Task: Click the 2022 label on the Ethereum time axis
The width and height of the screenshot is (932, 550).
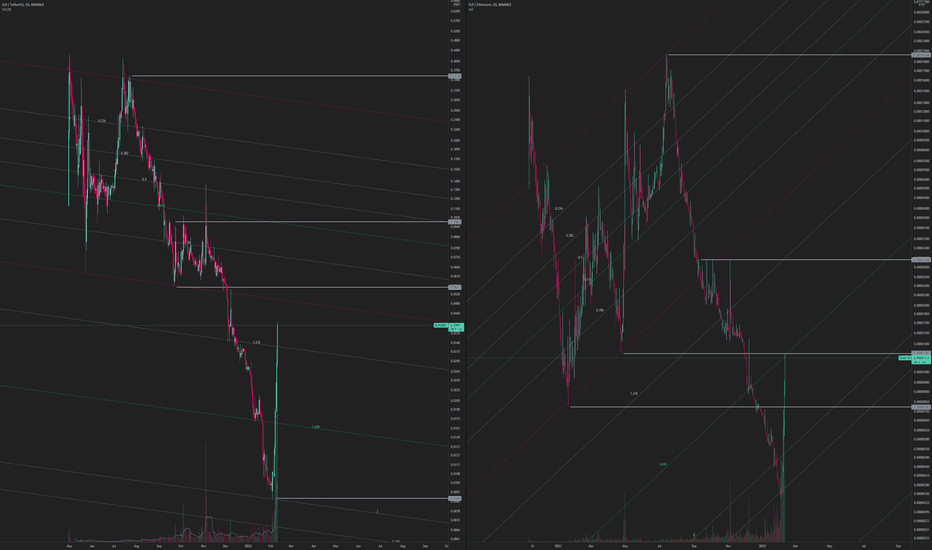Action: [x=763, y=545]
